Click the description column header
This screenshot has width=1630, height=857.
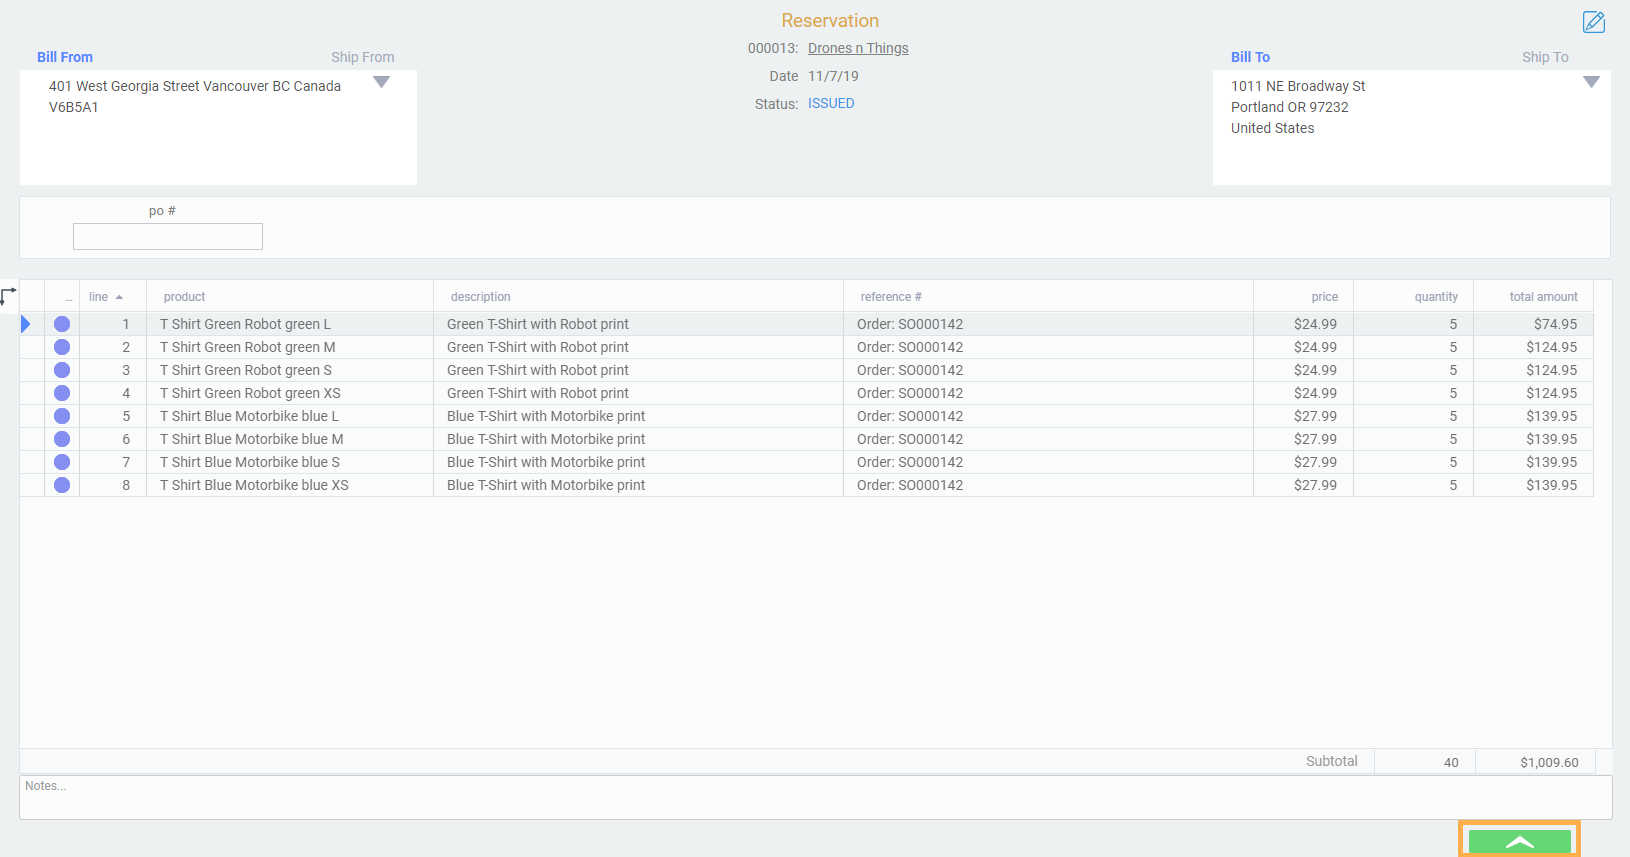(480, 297)
